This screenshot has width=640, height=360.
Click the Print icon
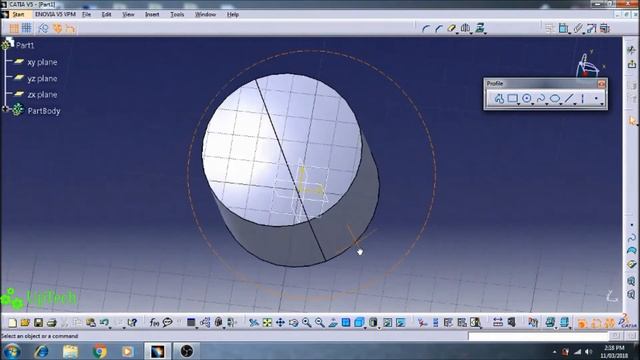tap(51, 323)
